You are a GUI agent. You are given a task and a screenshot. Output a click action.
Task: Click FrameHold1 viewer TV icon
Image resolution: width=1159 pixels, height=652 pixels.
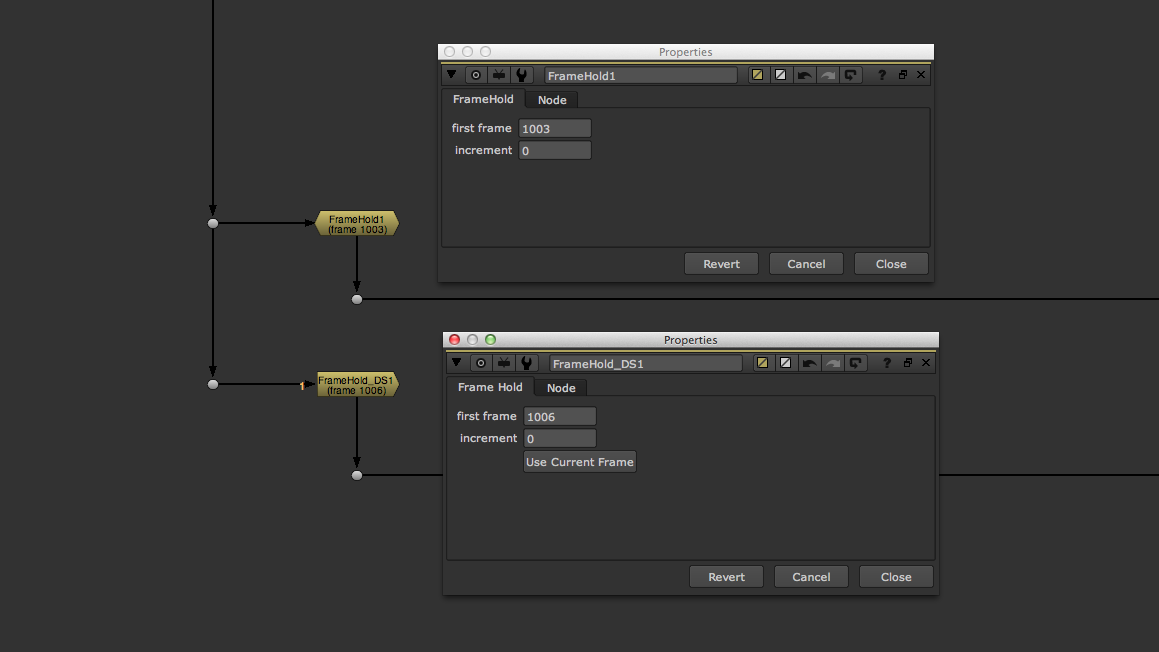click(499, 75)
